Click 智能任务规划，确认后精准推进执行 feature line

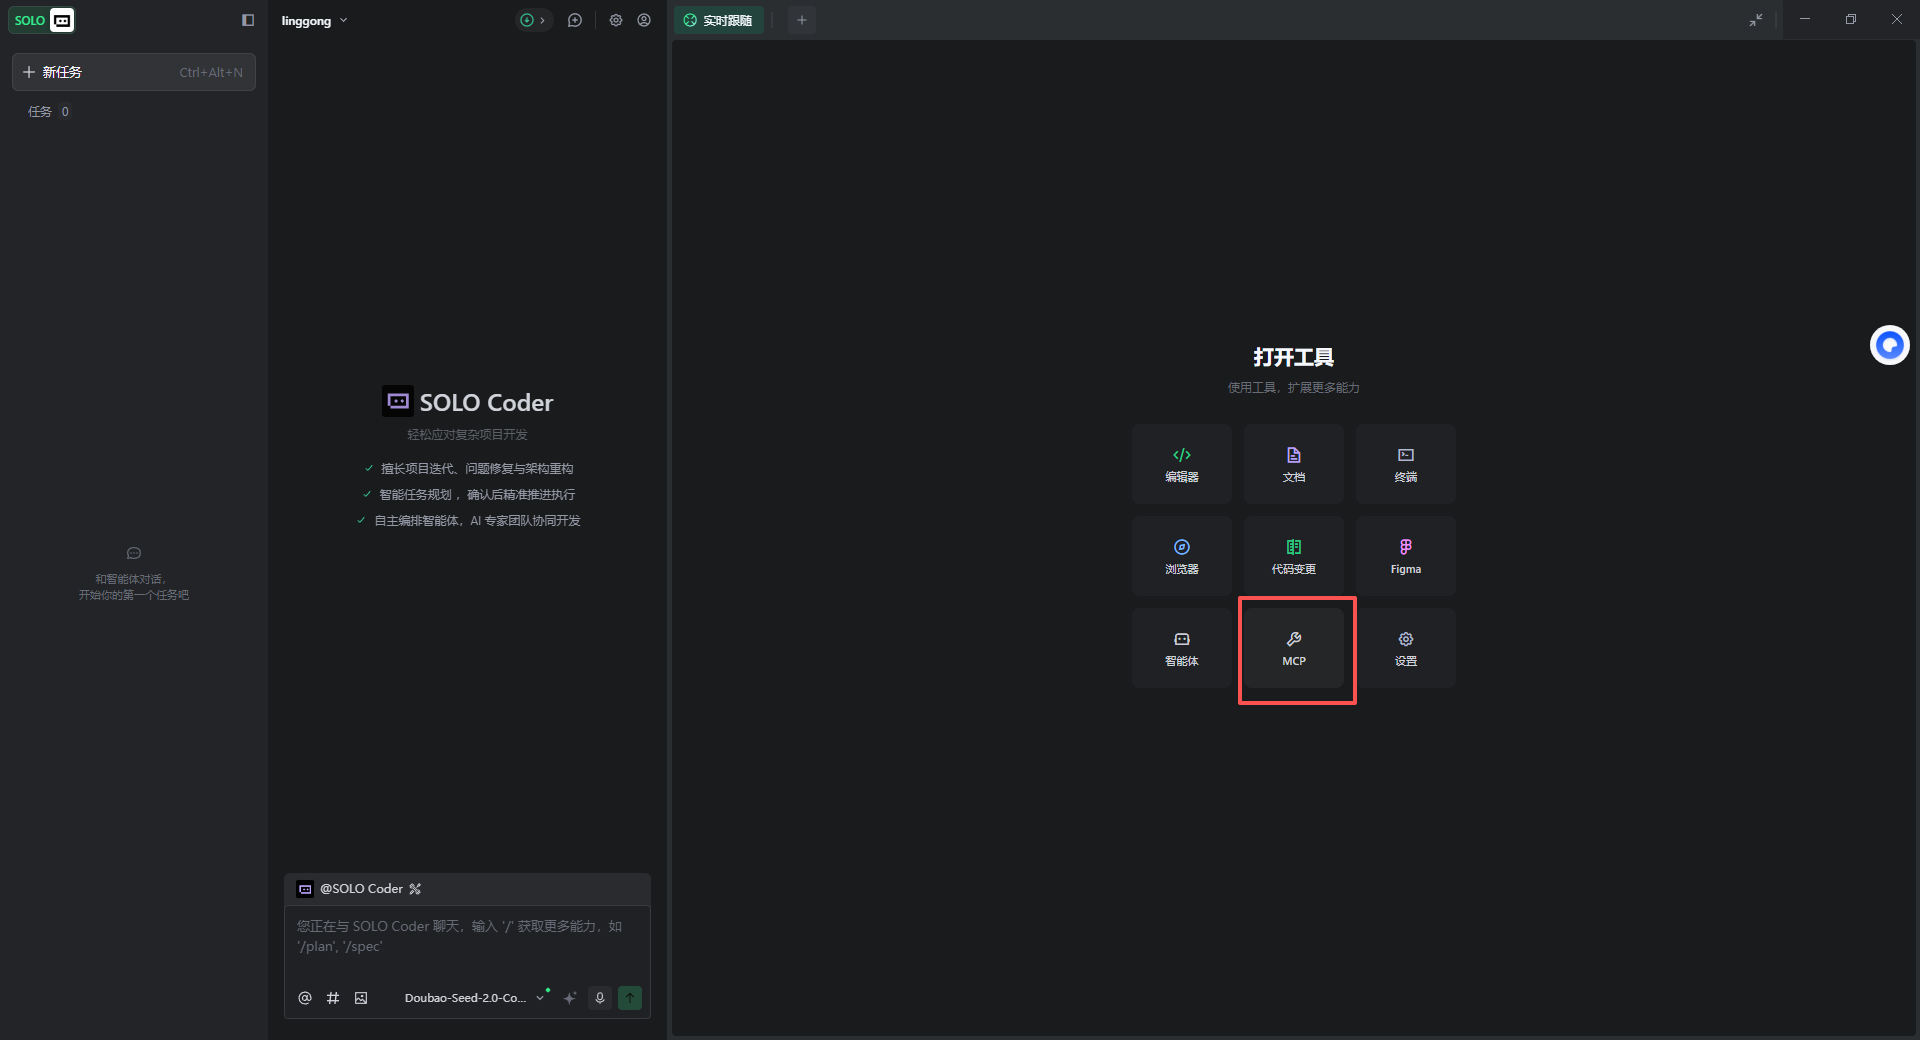(477, 495)
